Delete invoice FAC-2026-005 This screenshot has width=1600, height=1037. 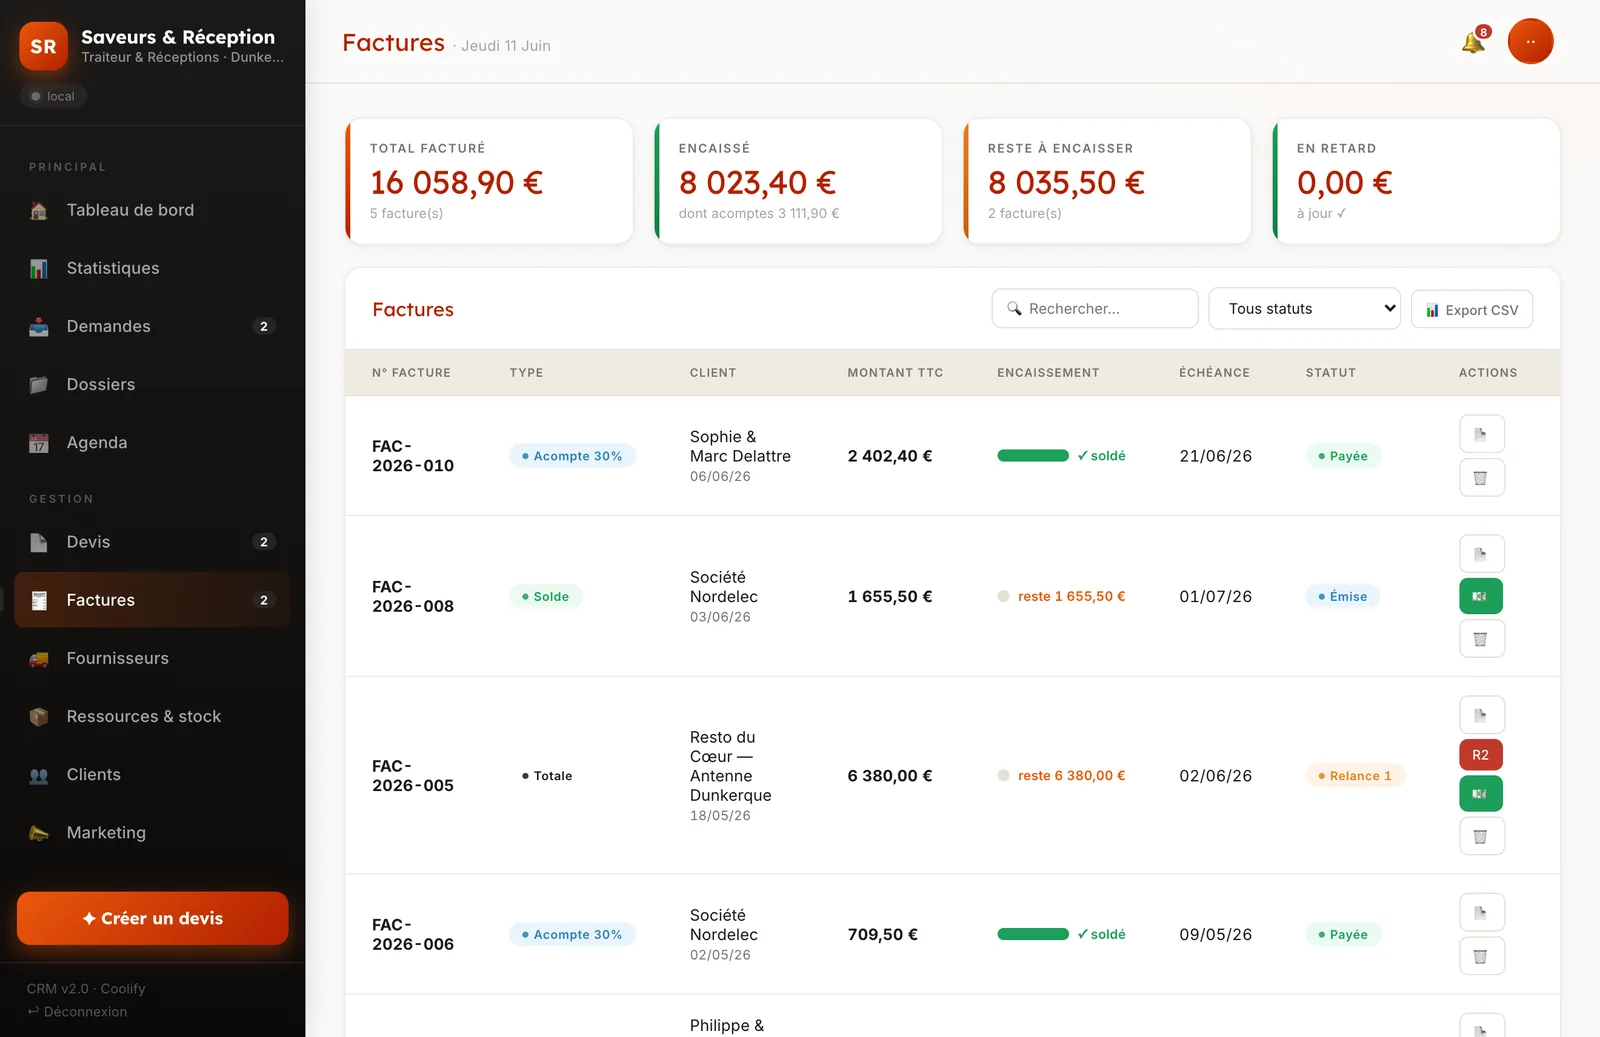pyautogui.click(x=1481, y=836)
